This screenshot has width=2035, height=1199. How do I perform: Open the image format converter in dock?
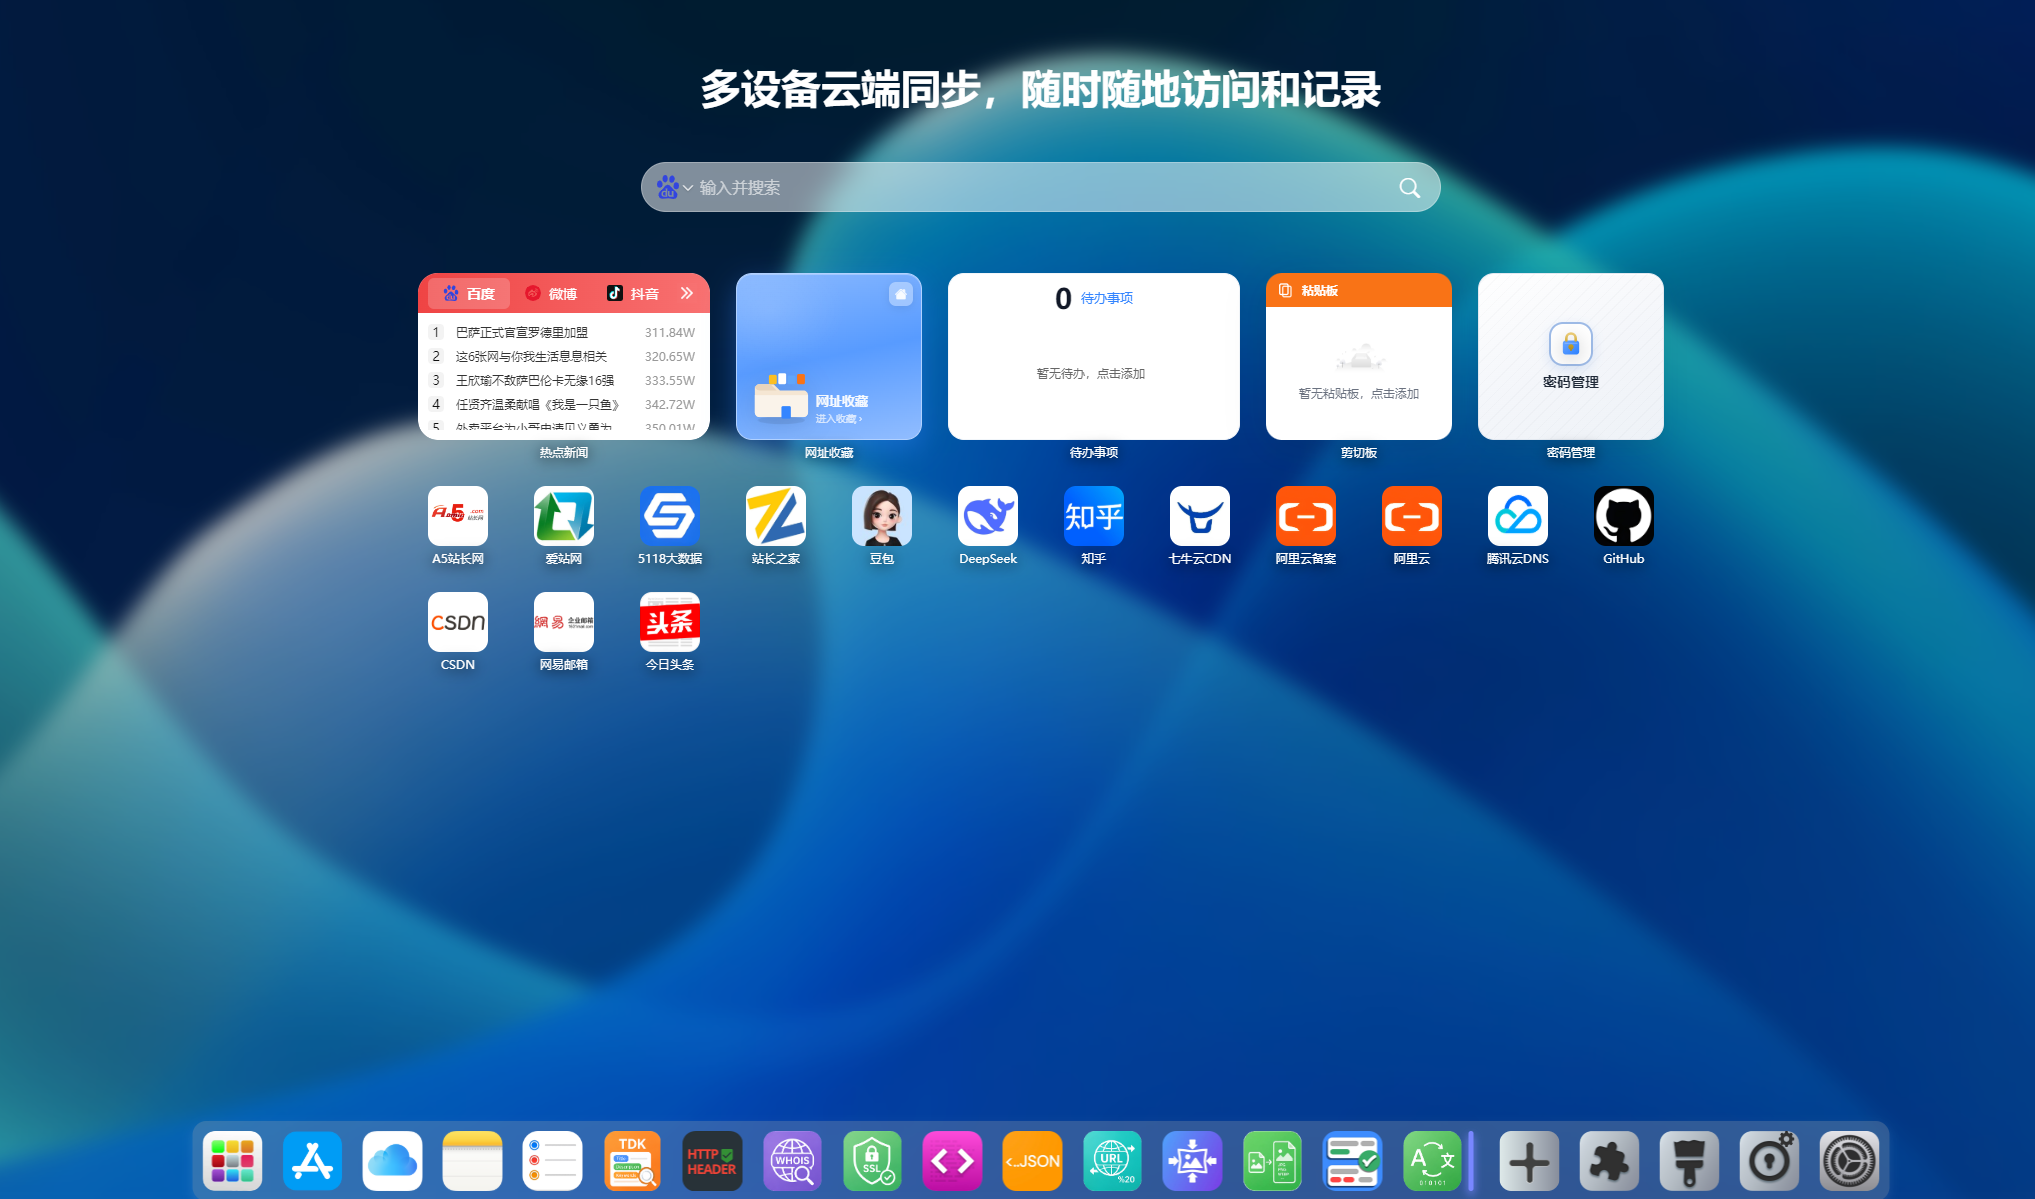(1272, 1161)
